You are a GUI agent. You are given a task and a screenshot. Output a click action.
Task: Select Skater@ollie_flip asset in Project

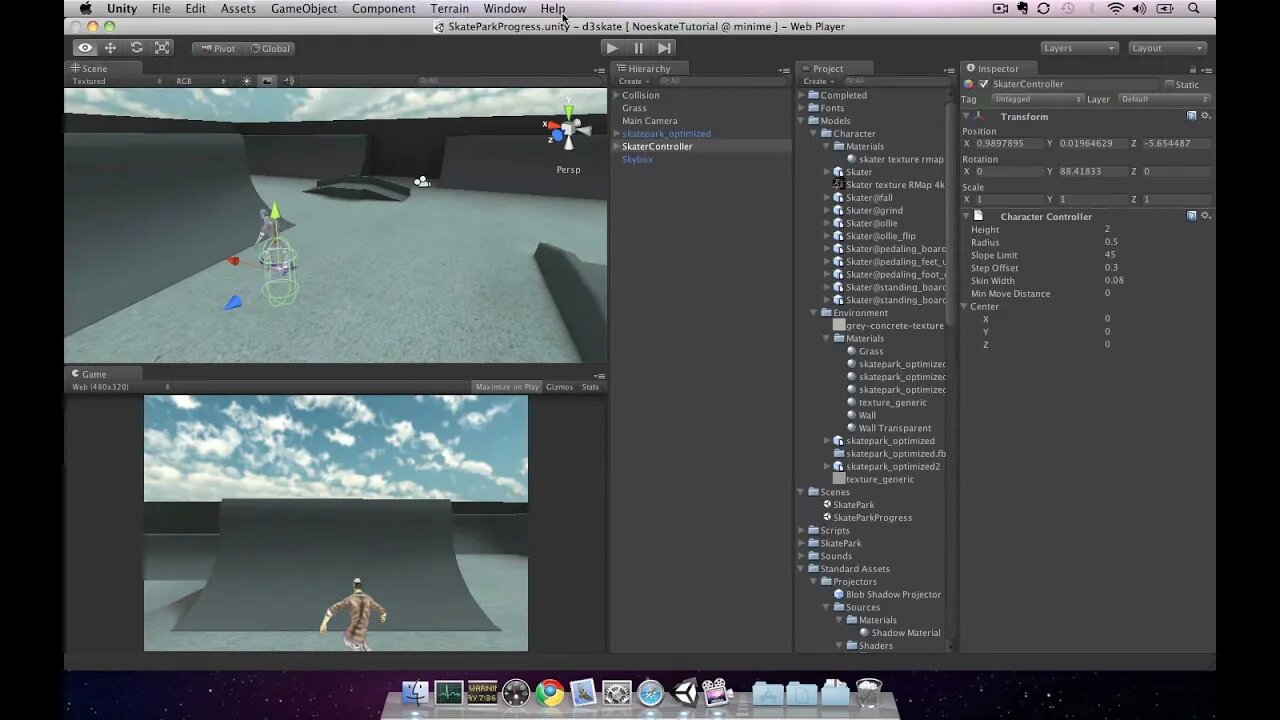880,236
